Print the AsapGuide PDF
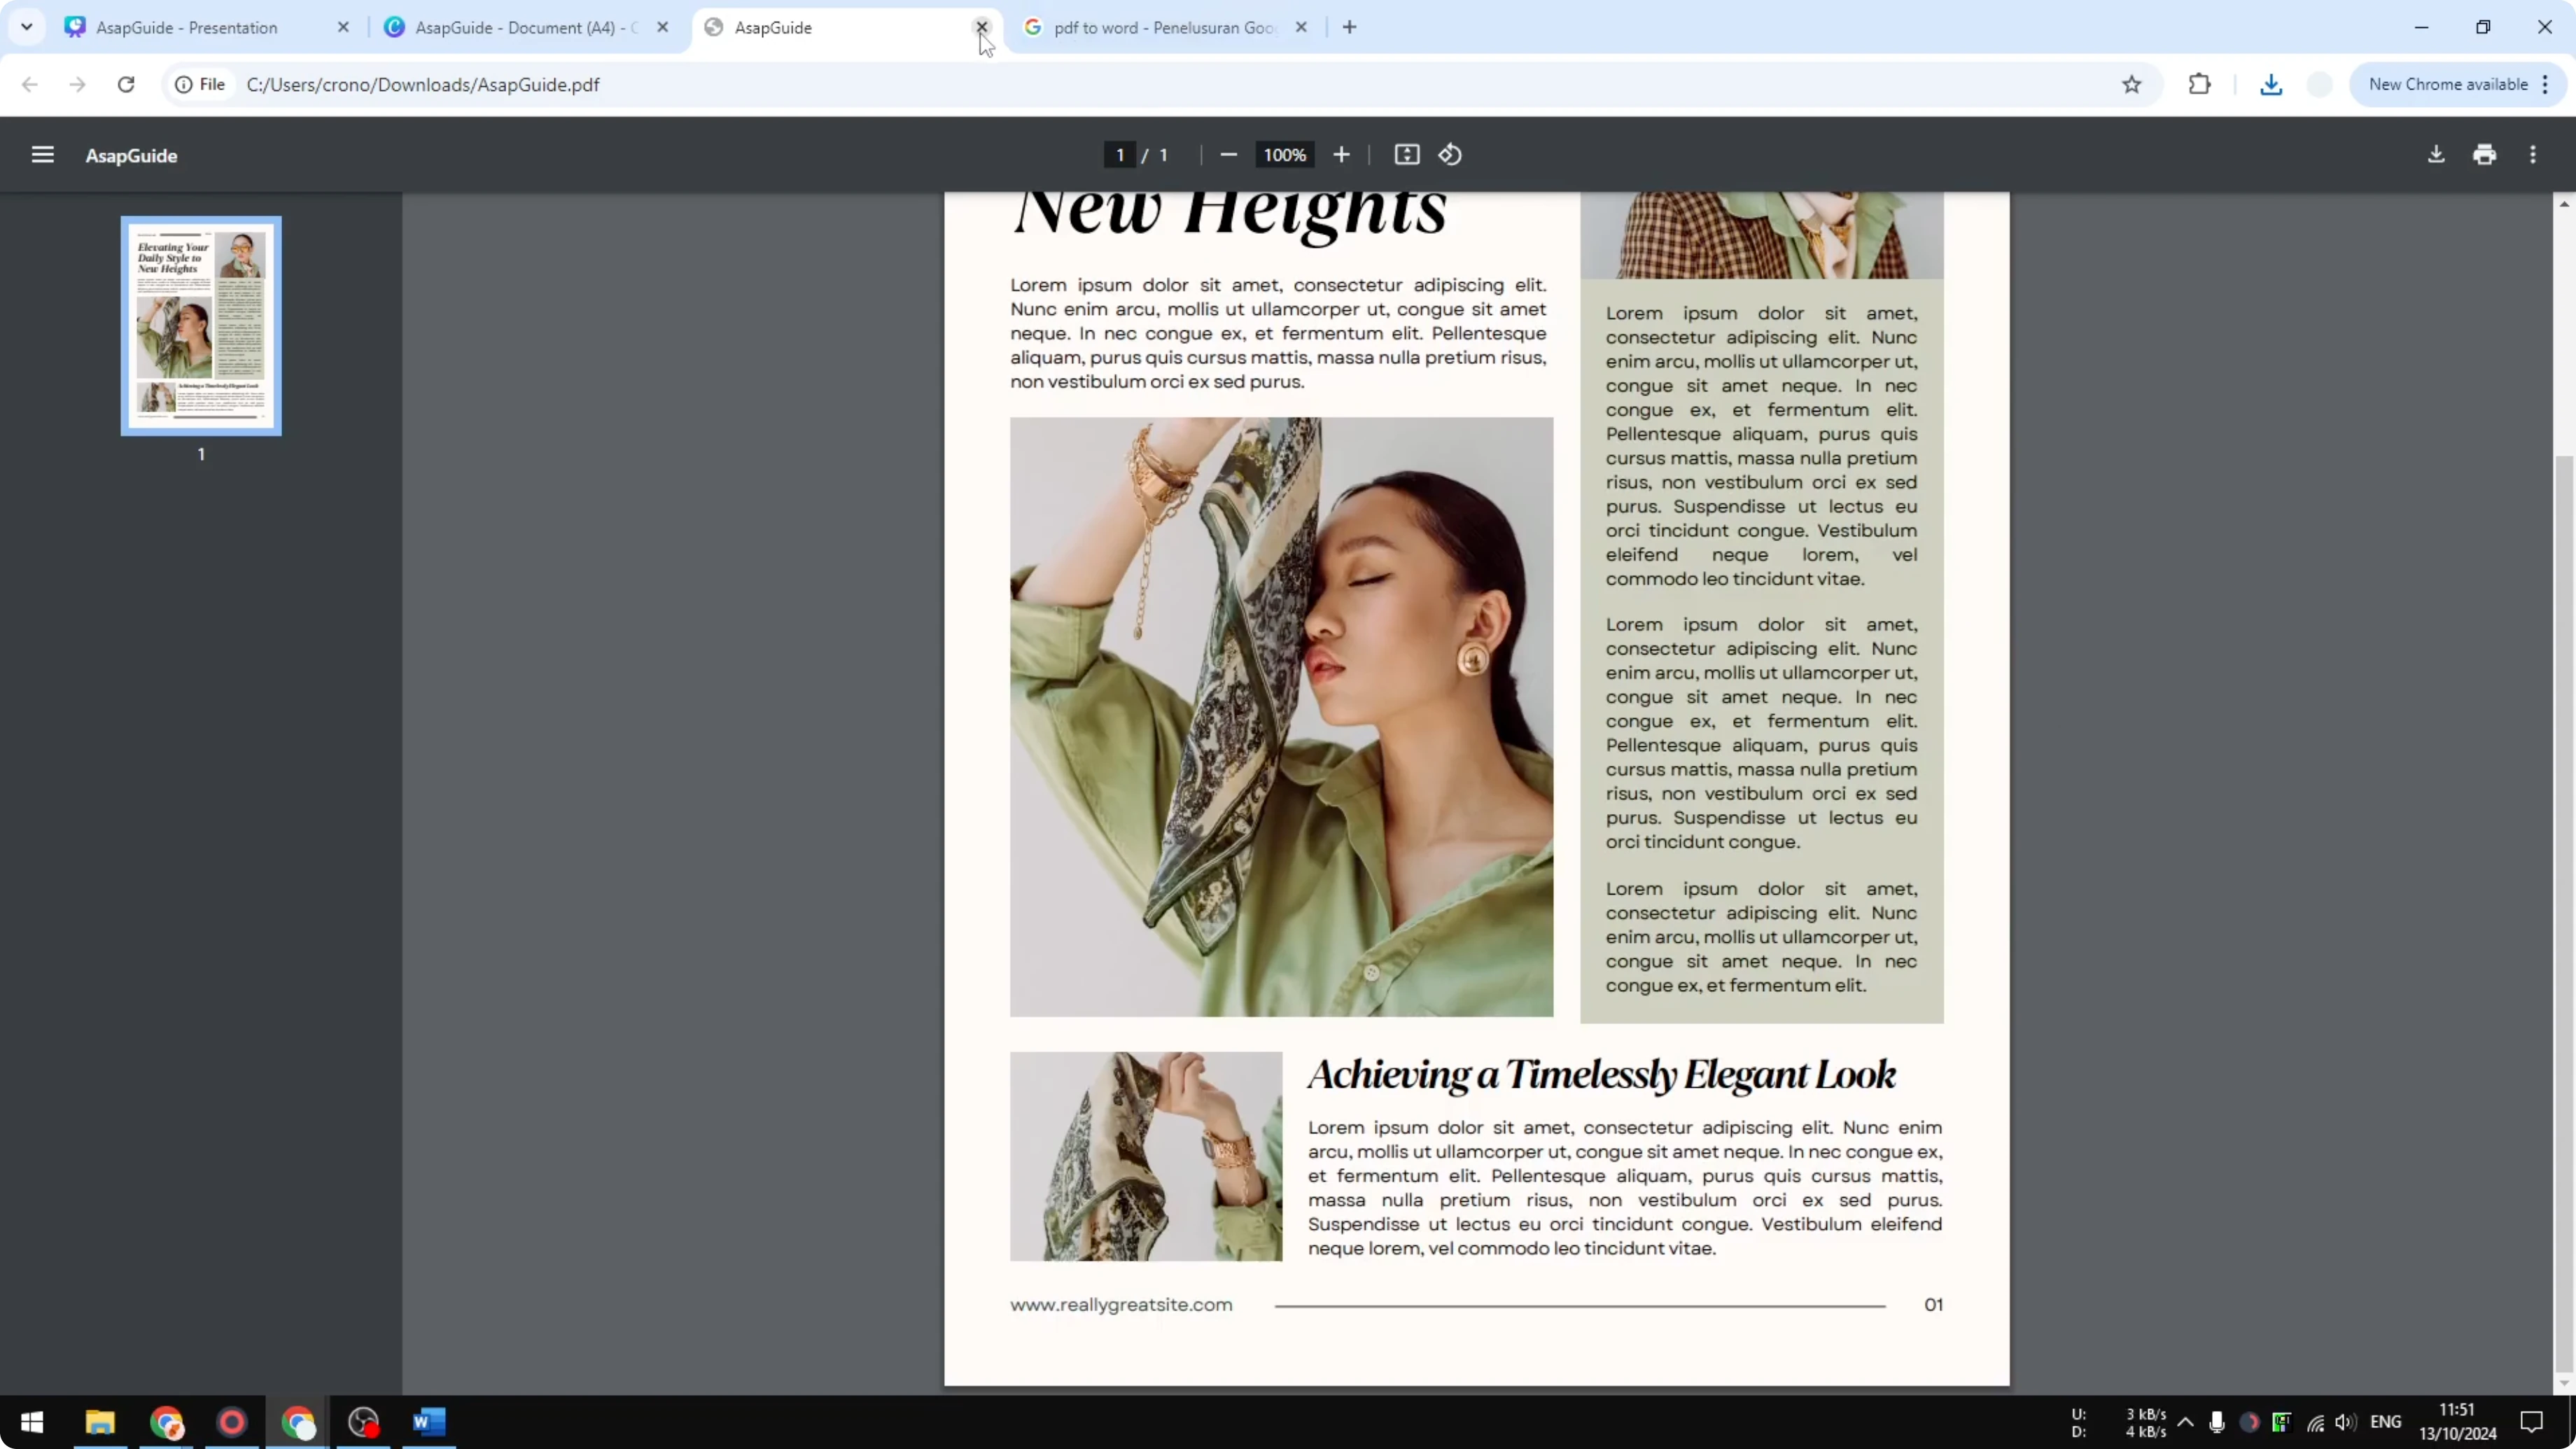 click(x=2485, y=154)
